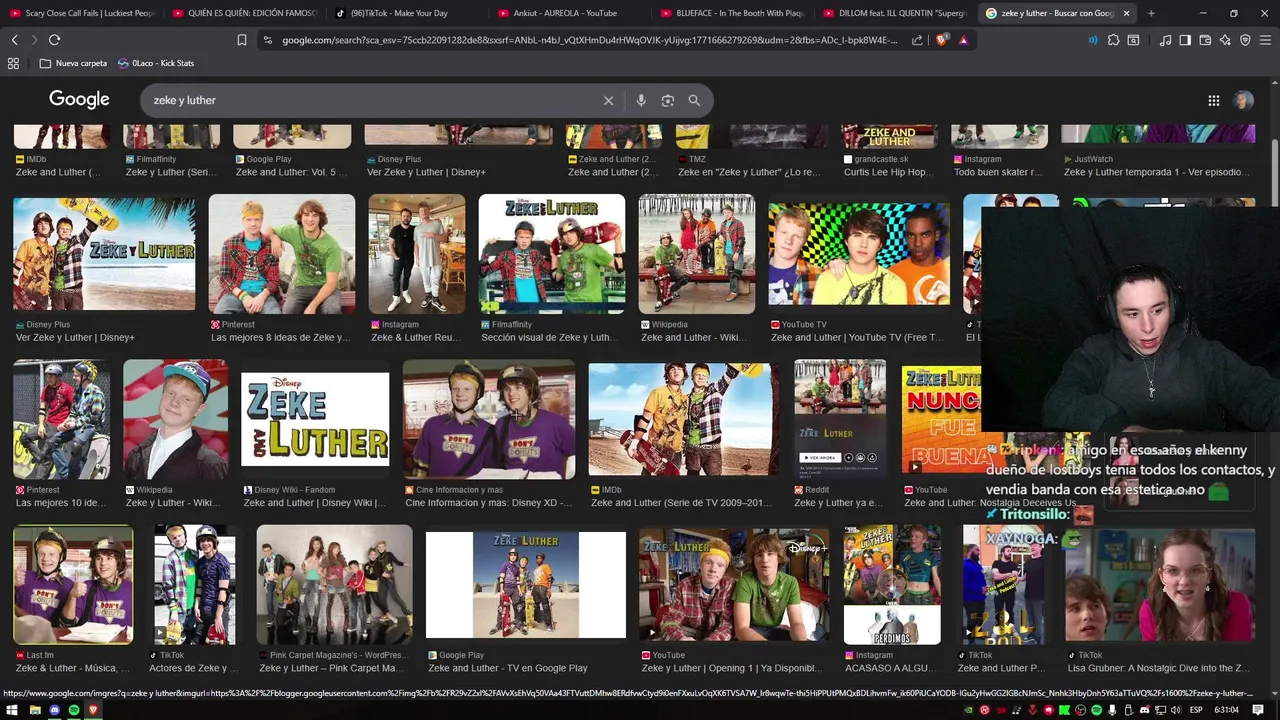Go to the Google logo homepage
This screenshot has height=720, width=1280.
(79, 99)
